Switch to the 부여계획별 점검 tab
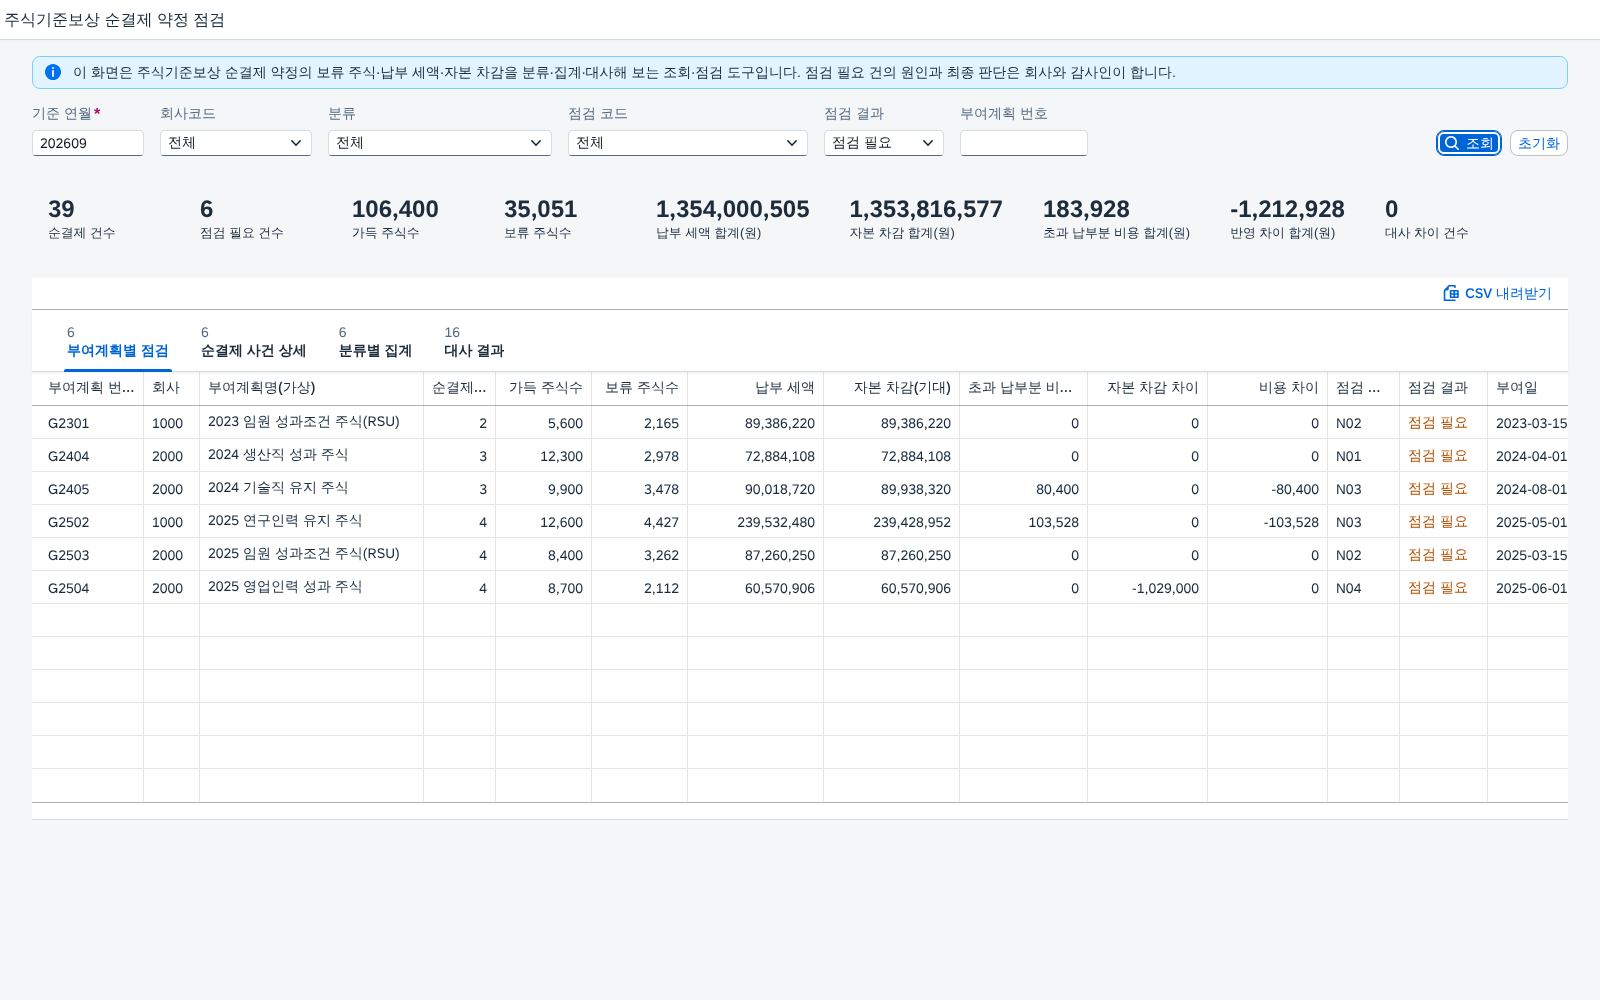1600x1000 pixels. (x=118, y=342)
